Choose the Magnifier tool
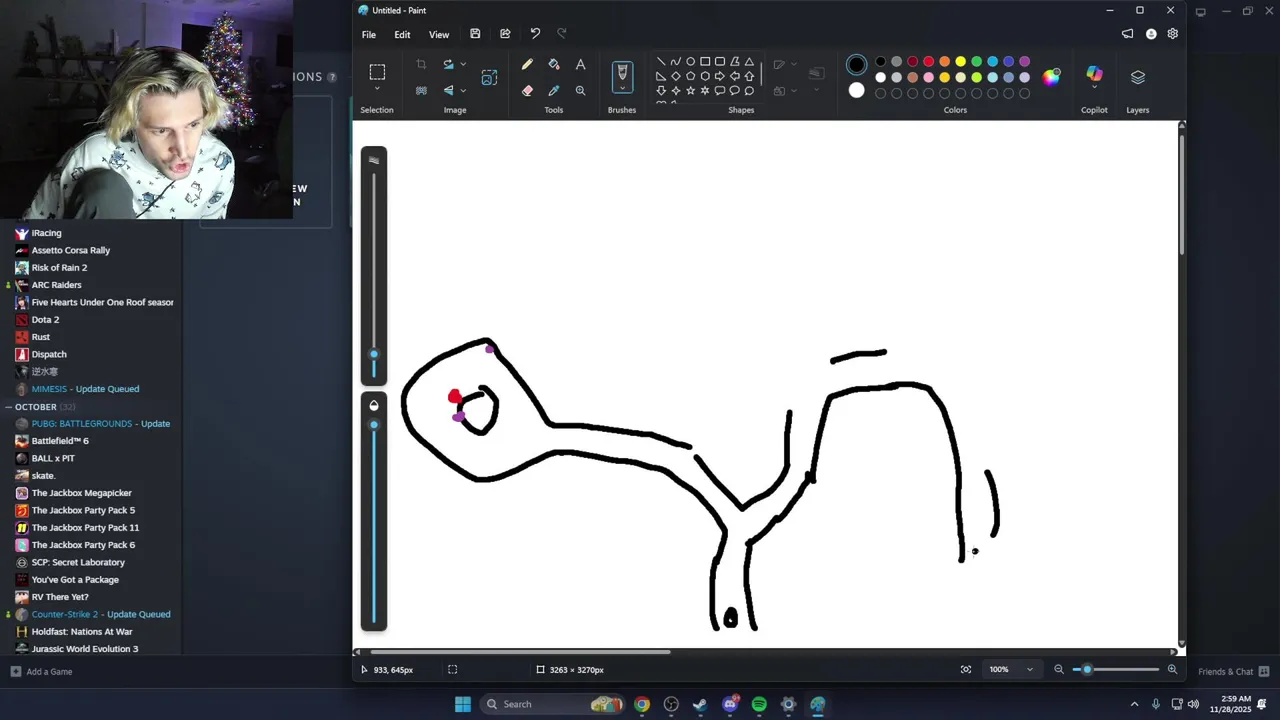1280x720 pixels. click(x=580, y=90)
